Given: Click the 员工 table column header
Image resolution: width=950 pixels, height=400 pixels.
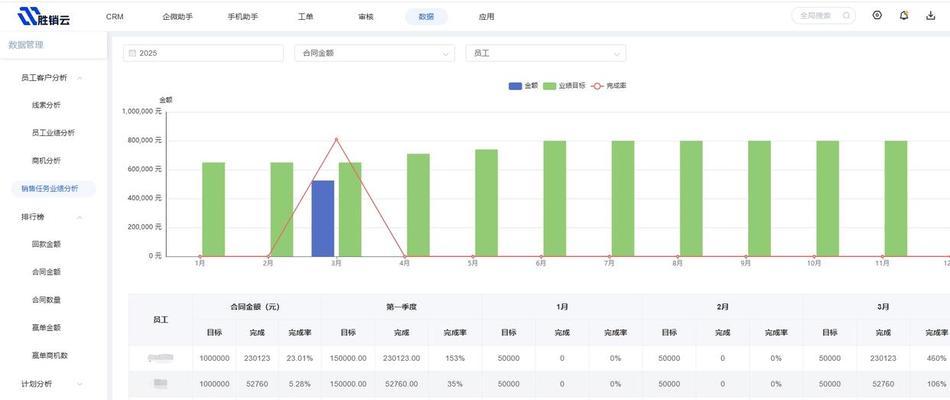Looking at the screenshot, I should coord(161,319).
